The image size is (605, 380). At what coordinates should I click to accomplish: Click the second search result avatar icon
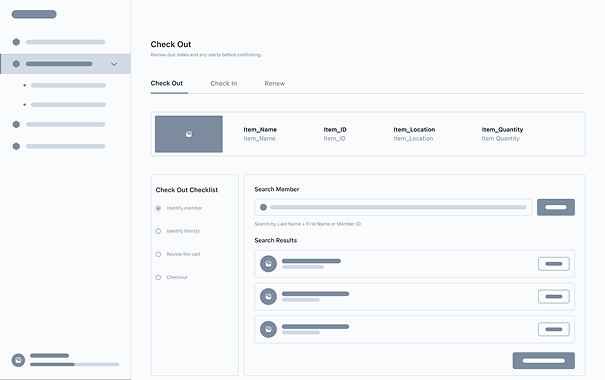(269, 297)
